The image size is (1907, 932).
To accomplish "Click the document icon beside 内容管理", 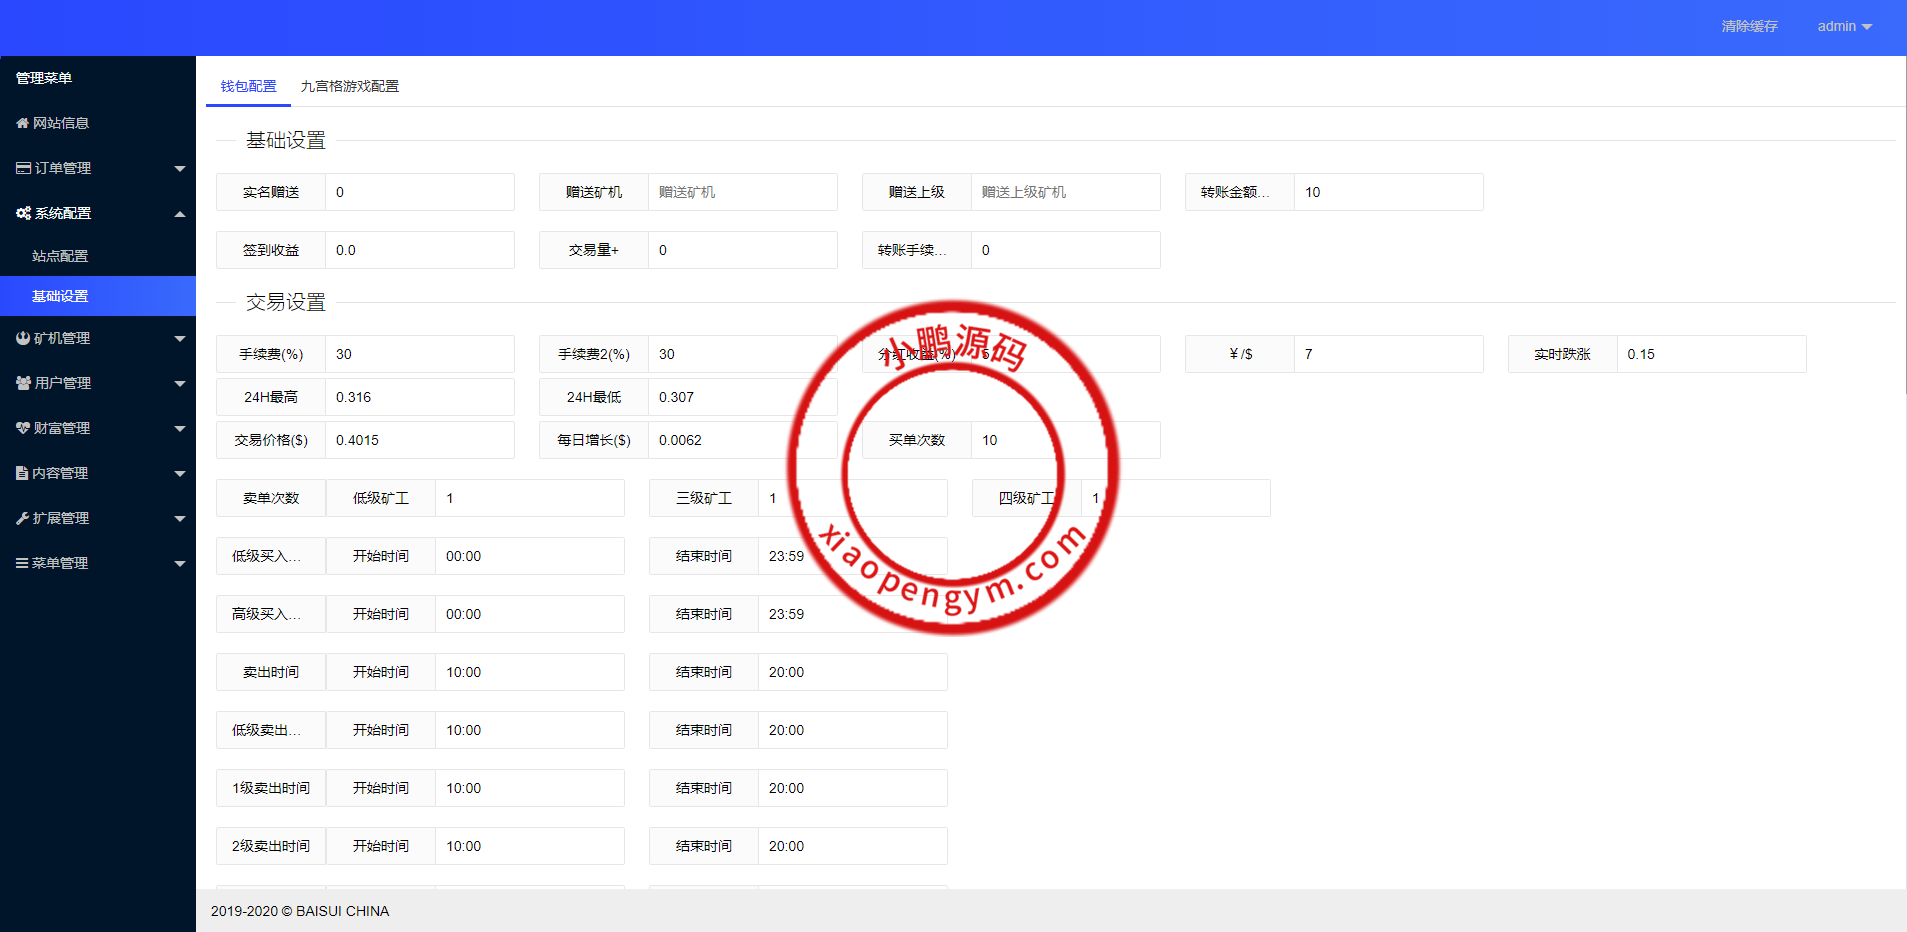I will [22, 473].
